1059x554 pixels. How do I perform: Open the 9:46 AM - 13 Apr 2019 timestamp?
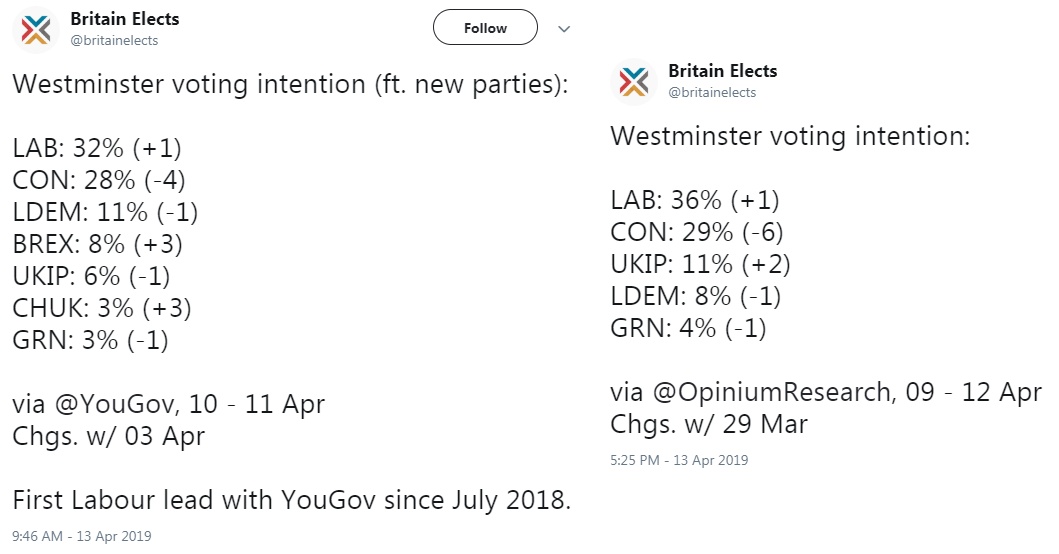82,536
